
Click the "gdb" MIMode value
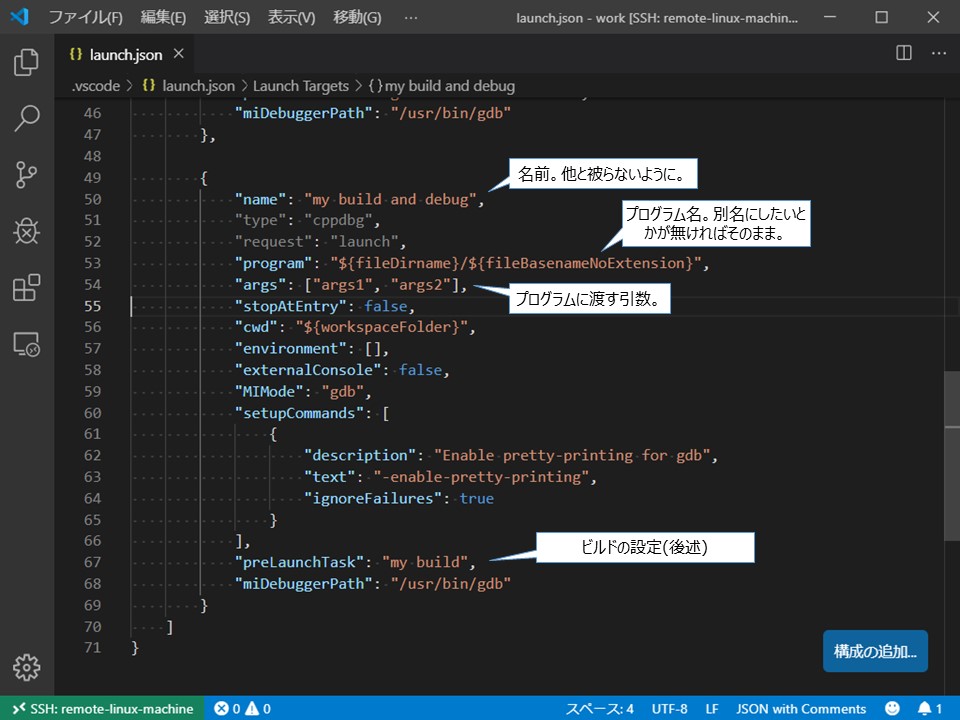click(x=343, y=391)
